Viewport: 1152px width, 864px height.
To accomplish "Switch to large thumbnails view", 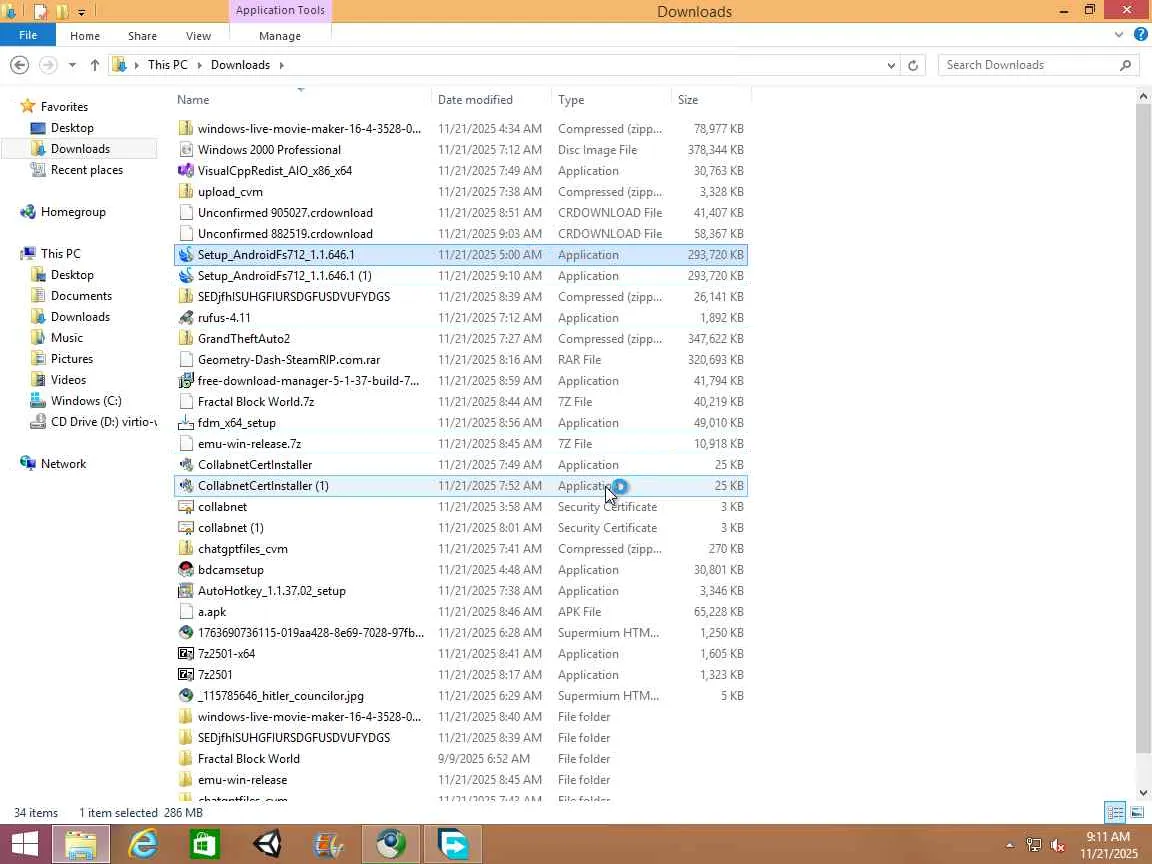I will tap(1137, 813).
